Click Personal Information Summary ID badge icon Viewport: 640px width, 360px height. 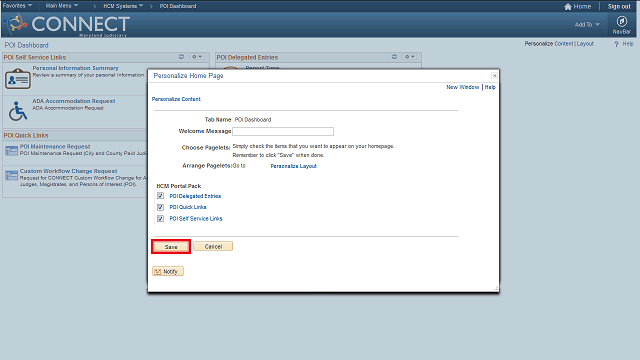coord(18,78)
